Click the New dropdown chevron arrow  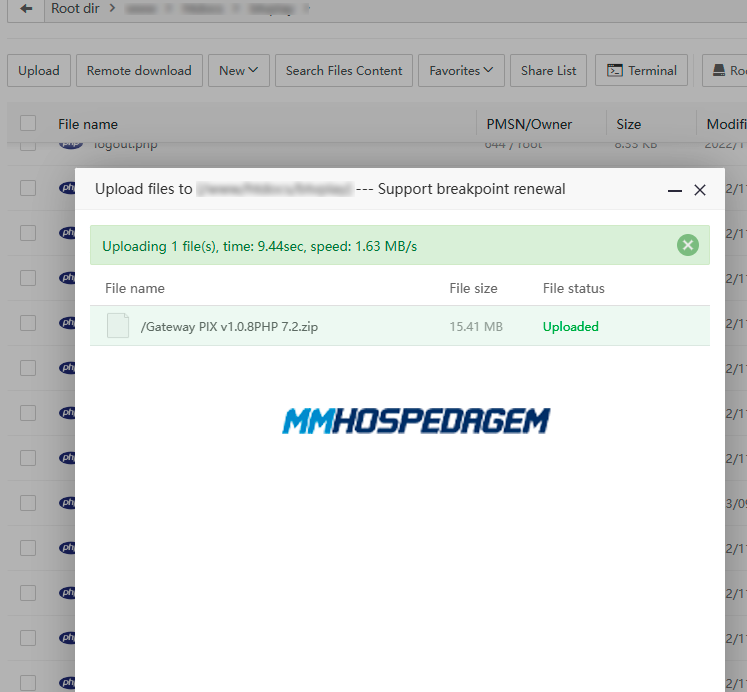point(253,70)
